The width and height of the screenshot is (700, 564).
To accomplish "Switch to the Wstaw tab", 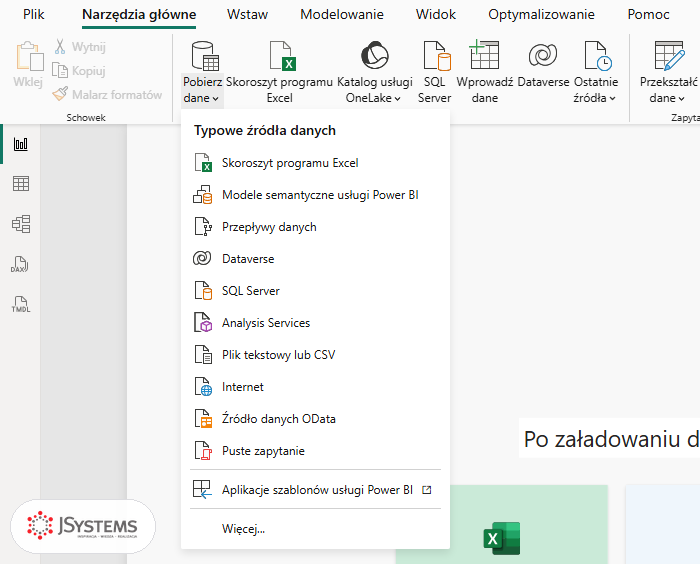I will pos(247,14).
